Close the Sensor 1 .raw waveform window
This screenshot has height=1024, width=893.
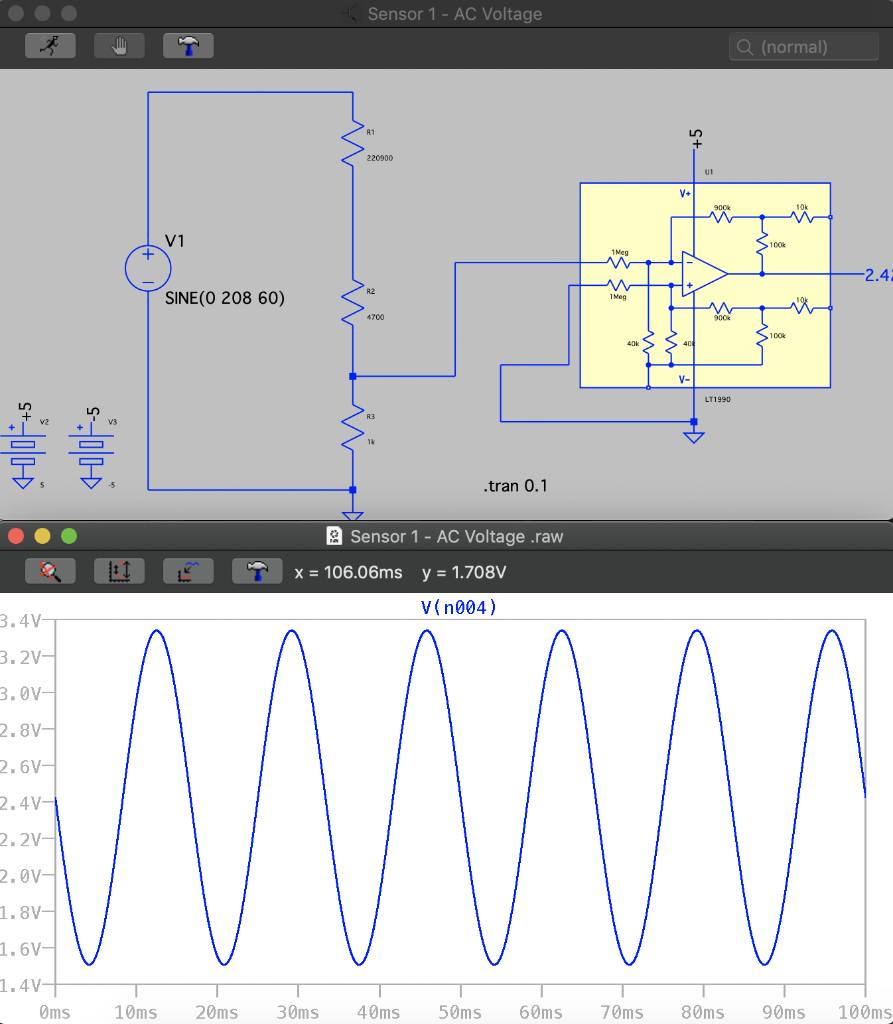(16, 536)
